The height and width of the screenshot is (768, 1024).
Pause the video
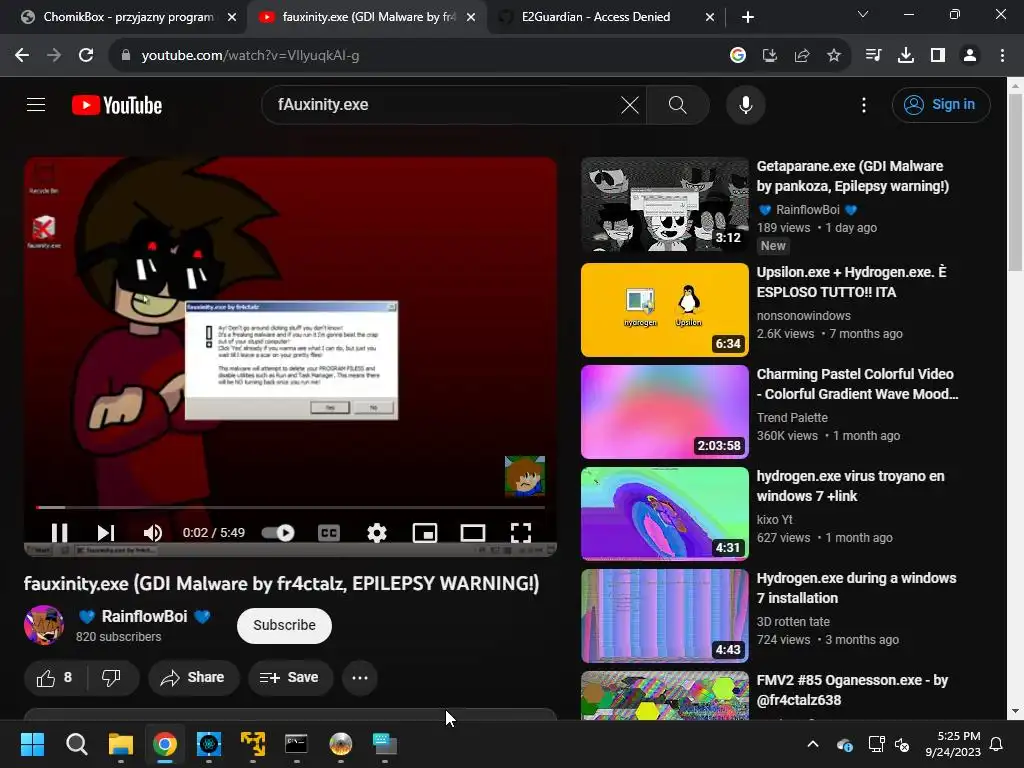coord(59,533)
